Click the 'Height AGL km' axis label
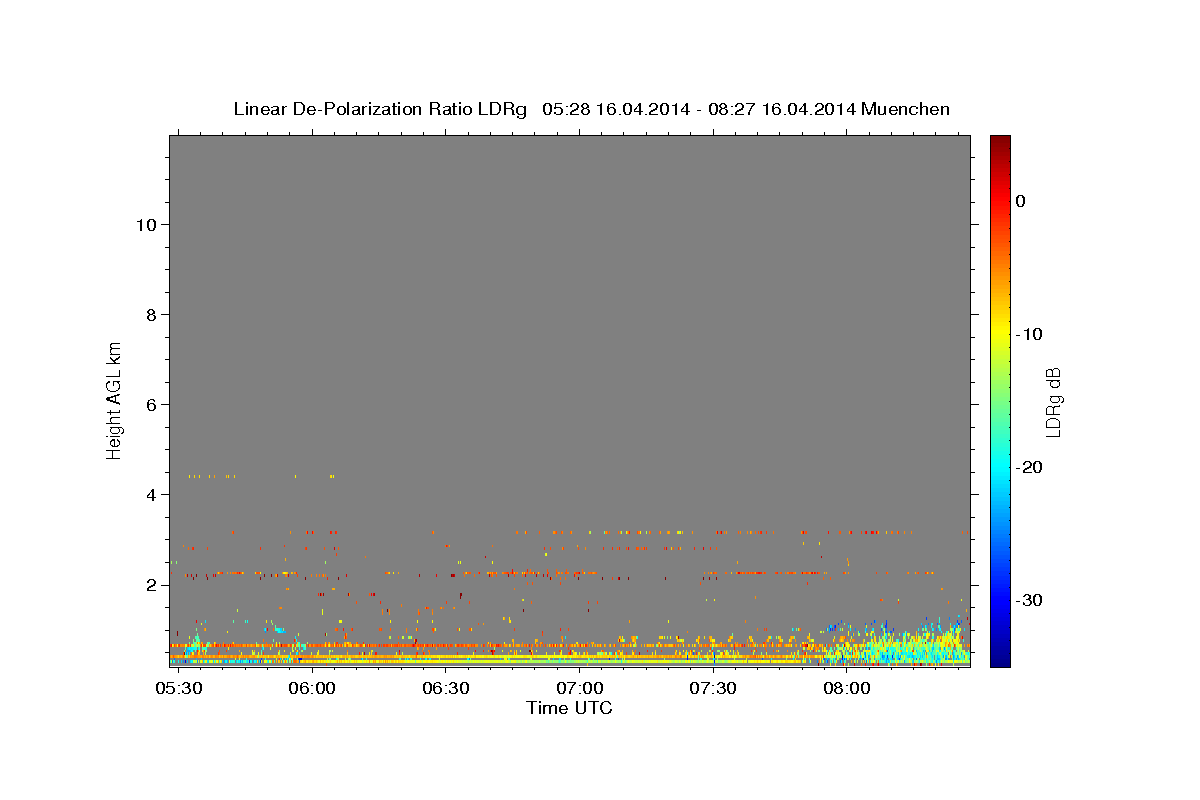 pyautogui.click(x=114, y=400)
